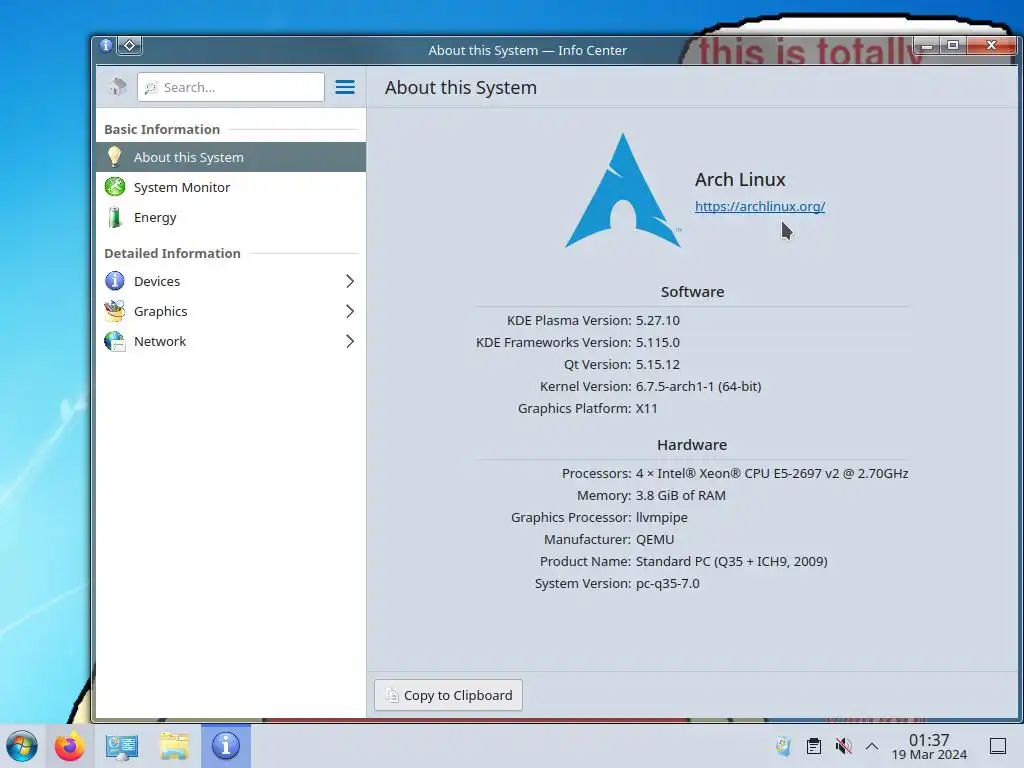1024x768 pixels.
Task: Close the Info Center window
Action: (991, 45)
